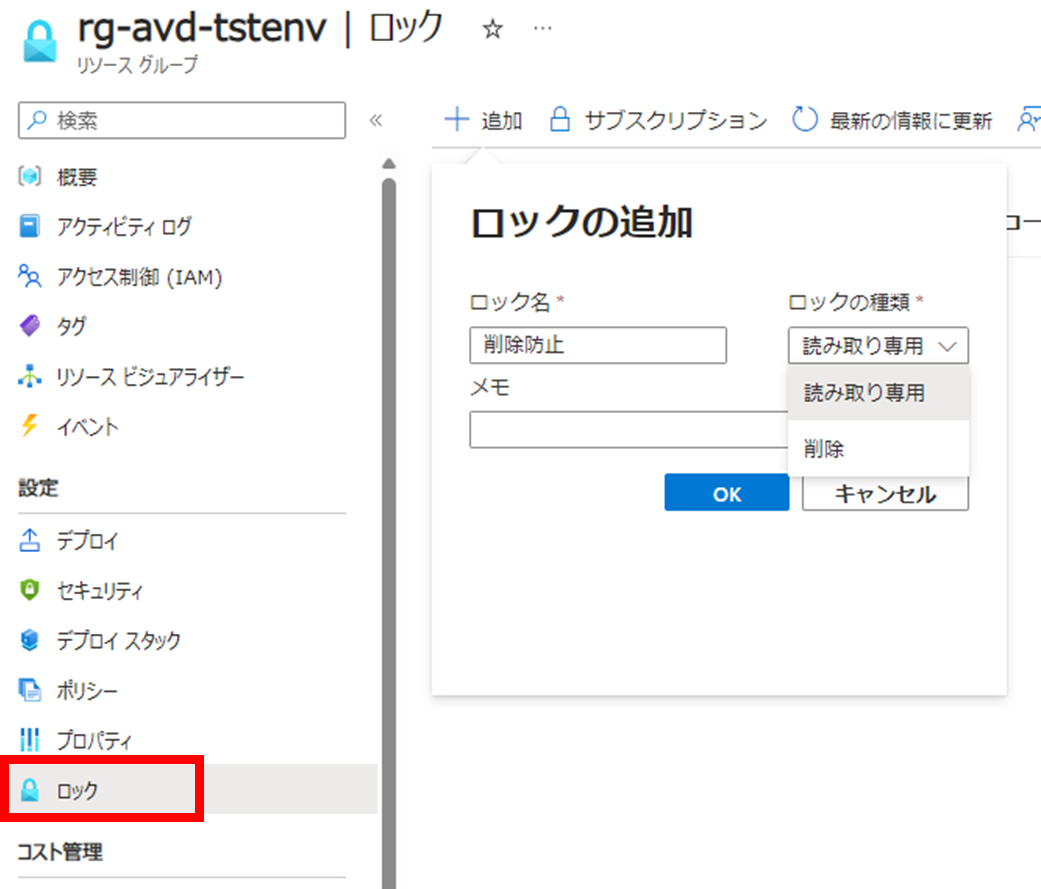Choose 削除 lock type option
Viewport: 1041px width, 889px height.
(x=824, y=449)
